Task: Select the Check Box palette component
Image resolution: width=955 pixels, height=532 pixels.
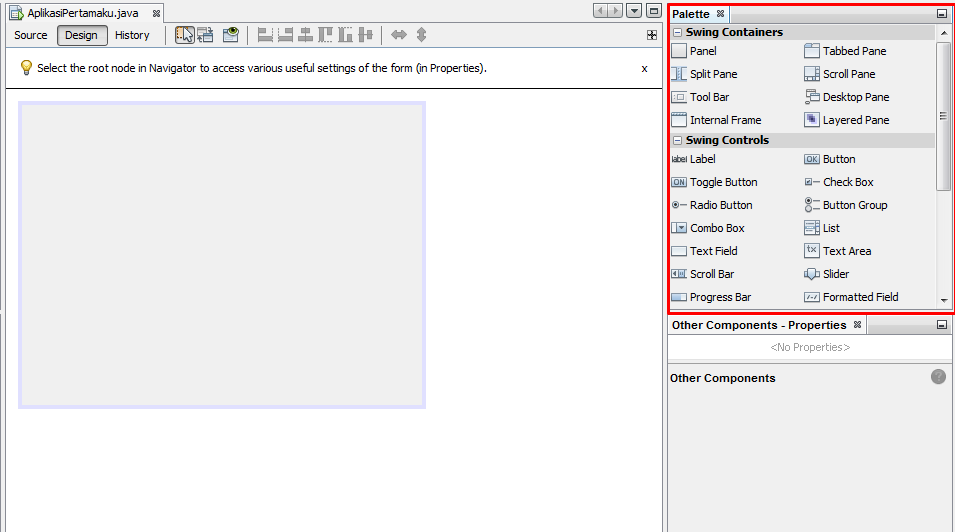Action: pyautogui.click(x=839, y=182)
